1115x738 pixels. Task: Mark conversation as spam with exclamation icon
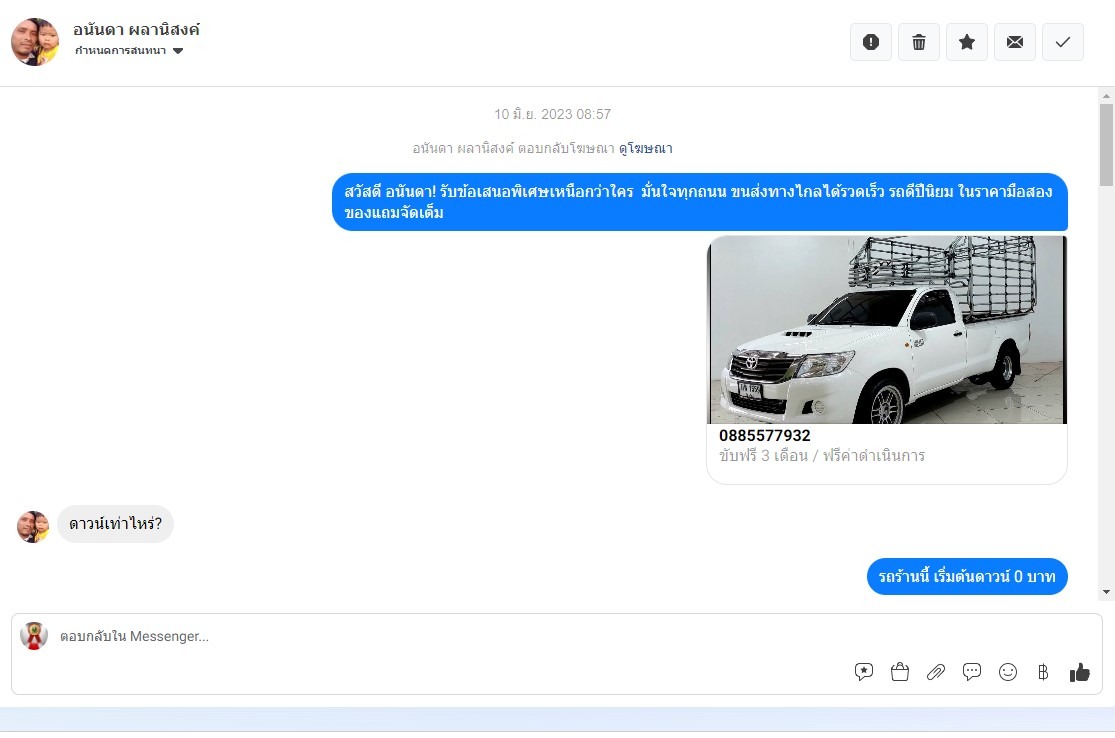(x=870, y=42)
